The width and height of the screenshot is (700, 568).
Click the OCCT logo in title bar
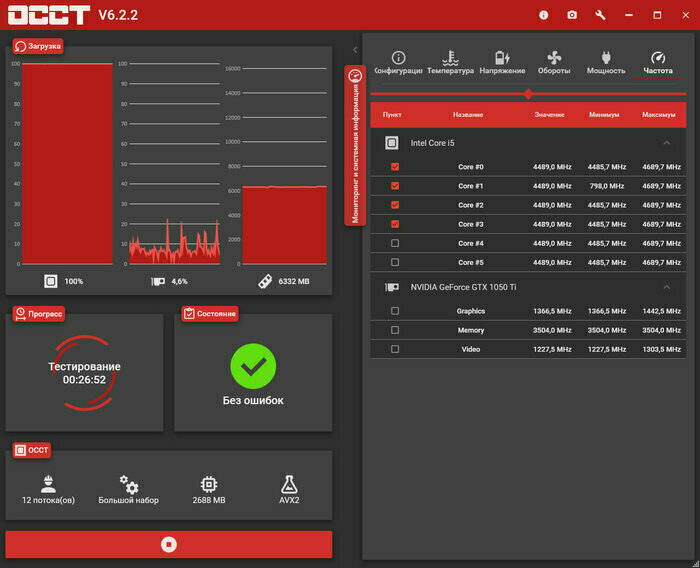(x=49, y=15)
